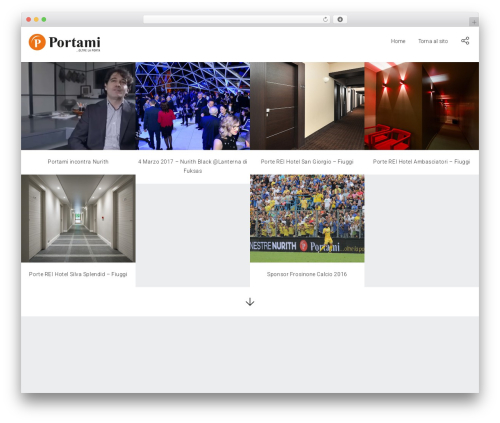Screen dimensions: 500x423
Task: Open Porte REI Hotel Ambasciatori link
Action: [x=421, y=162]
